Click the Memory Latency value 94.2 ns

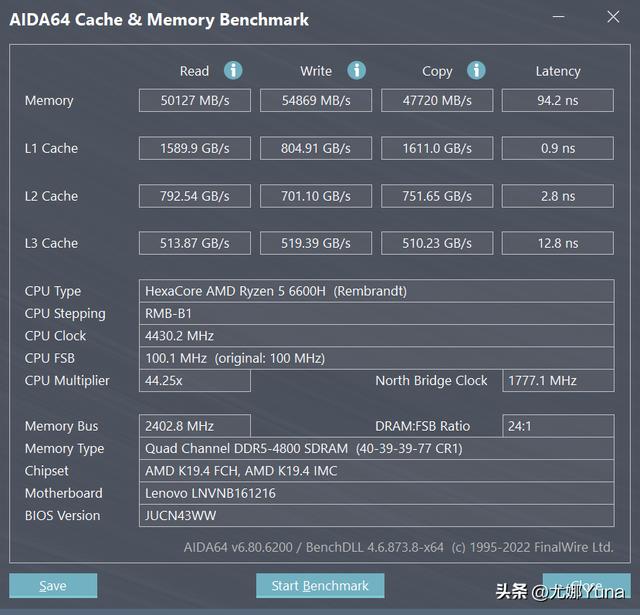557,101
